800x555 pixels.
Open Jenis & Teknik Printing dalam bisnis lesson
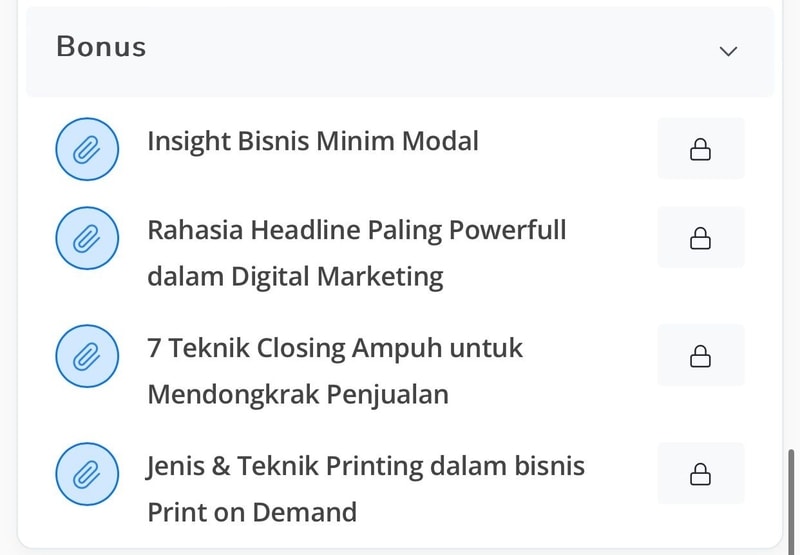(x=365, y=467)
